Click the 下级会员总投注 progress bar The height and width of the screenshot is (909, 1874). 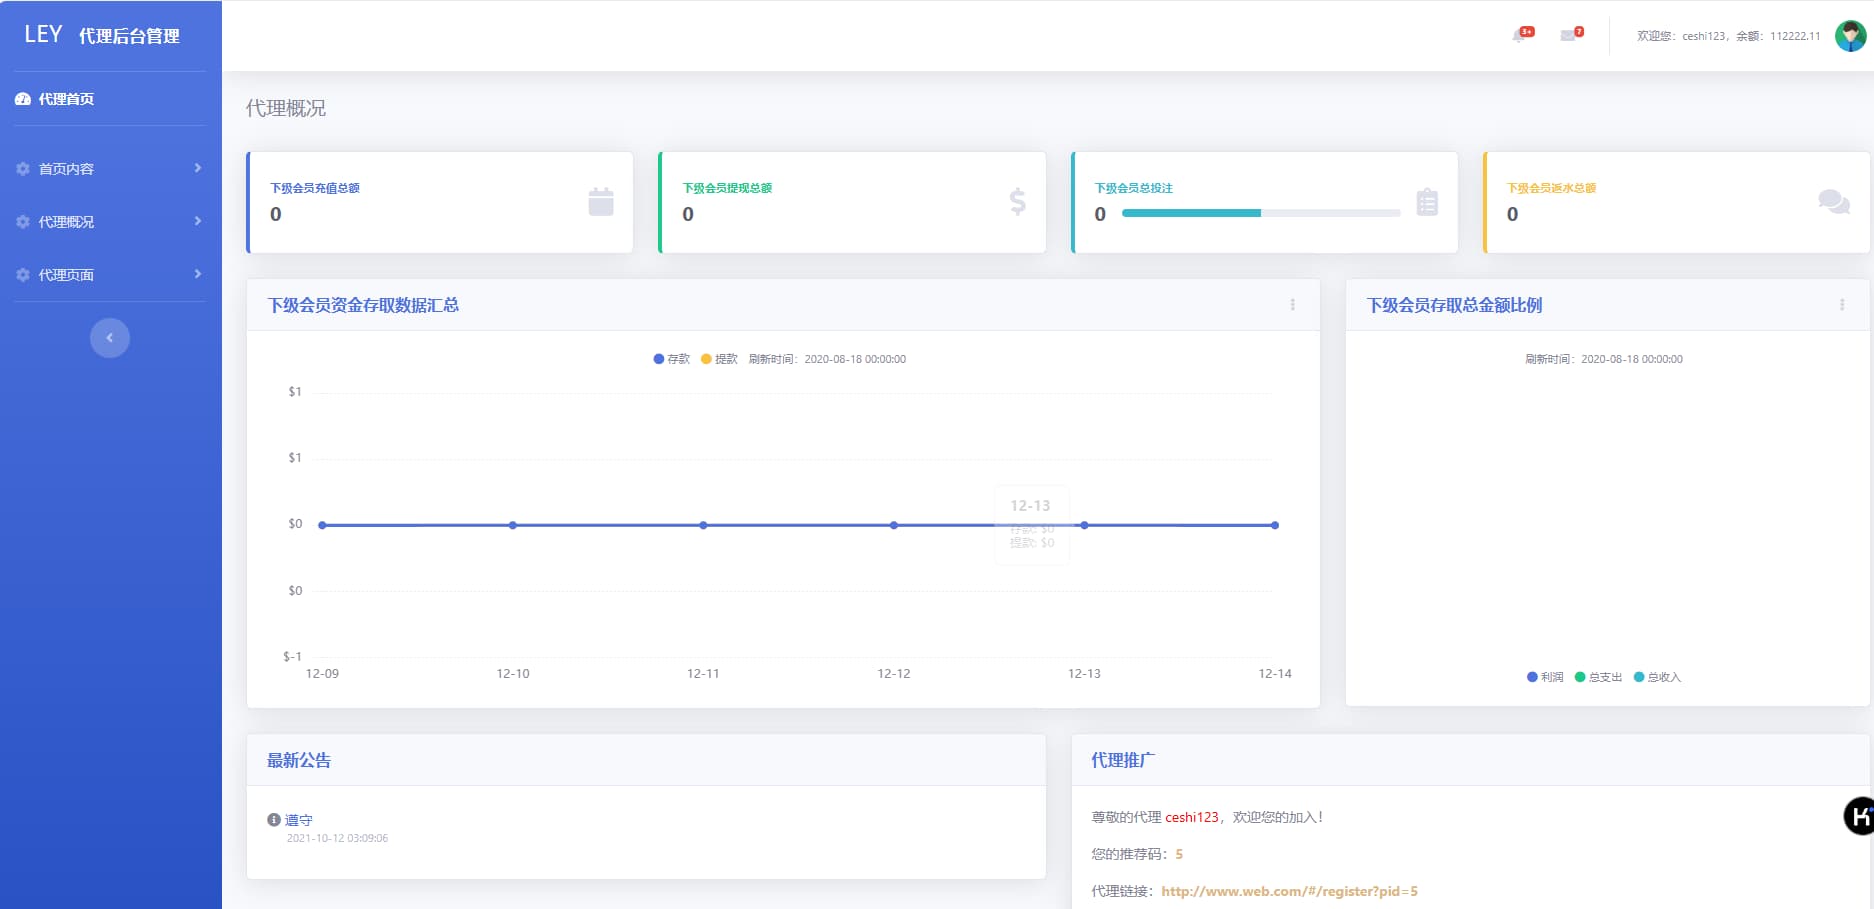click(x=1260, y=213)
